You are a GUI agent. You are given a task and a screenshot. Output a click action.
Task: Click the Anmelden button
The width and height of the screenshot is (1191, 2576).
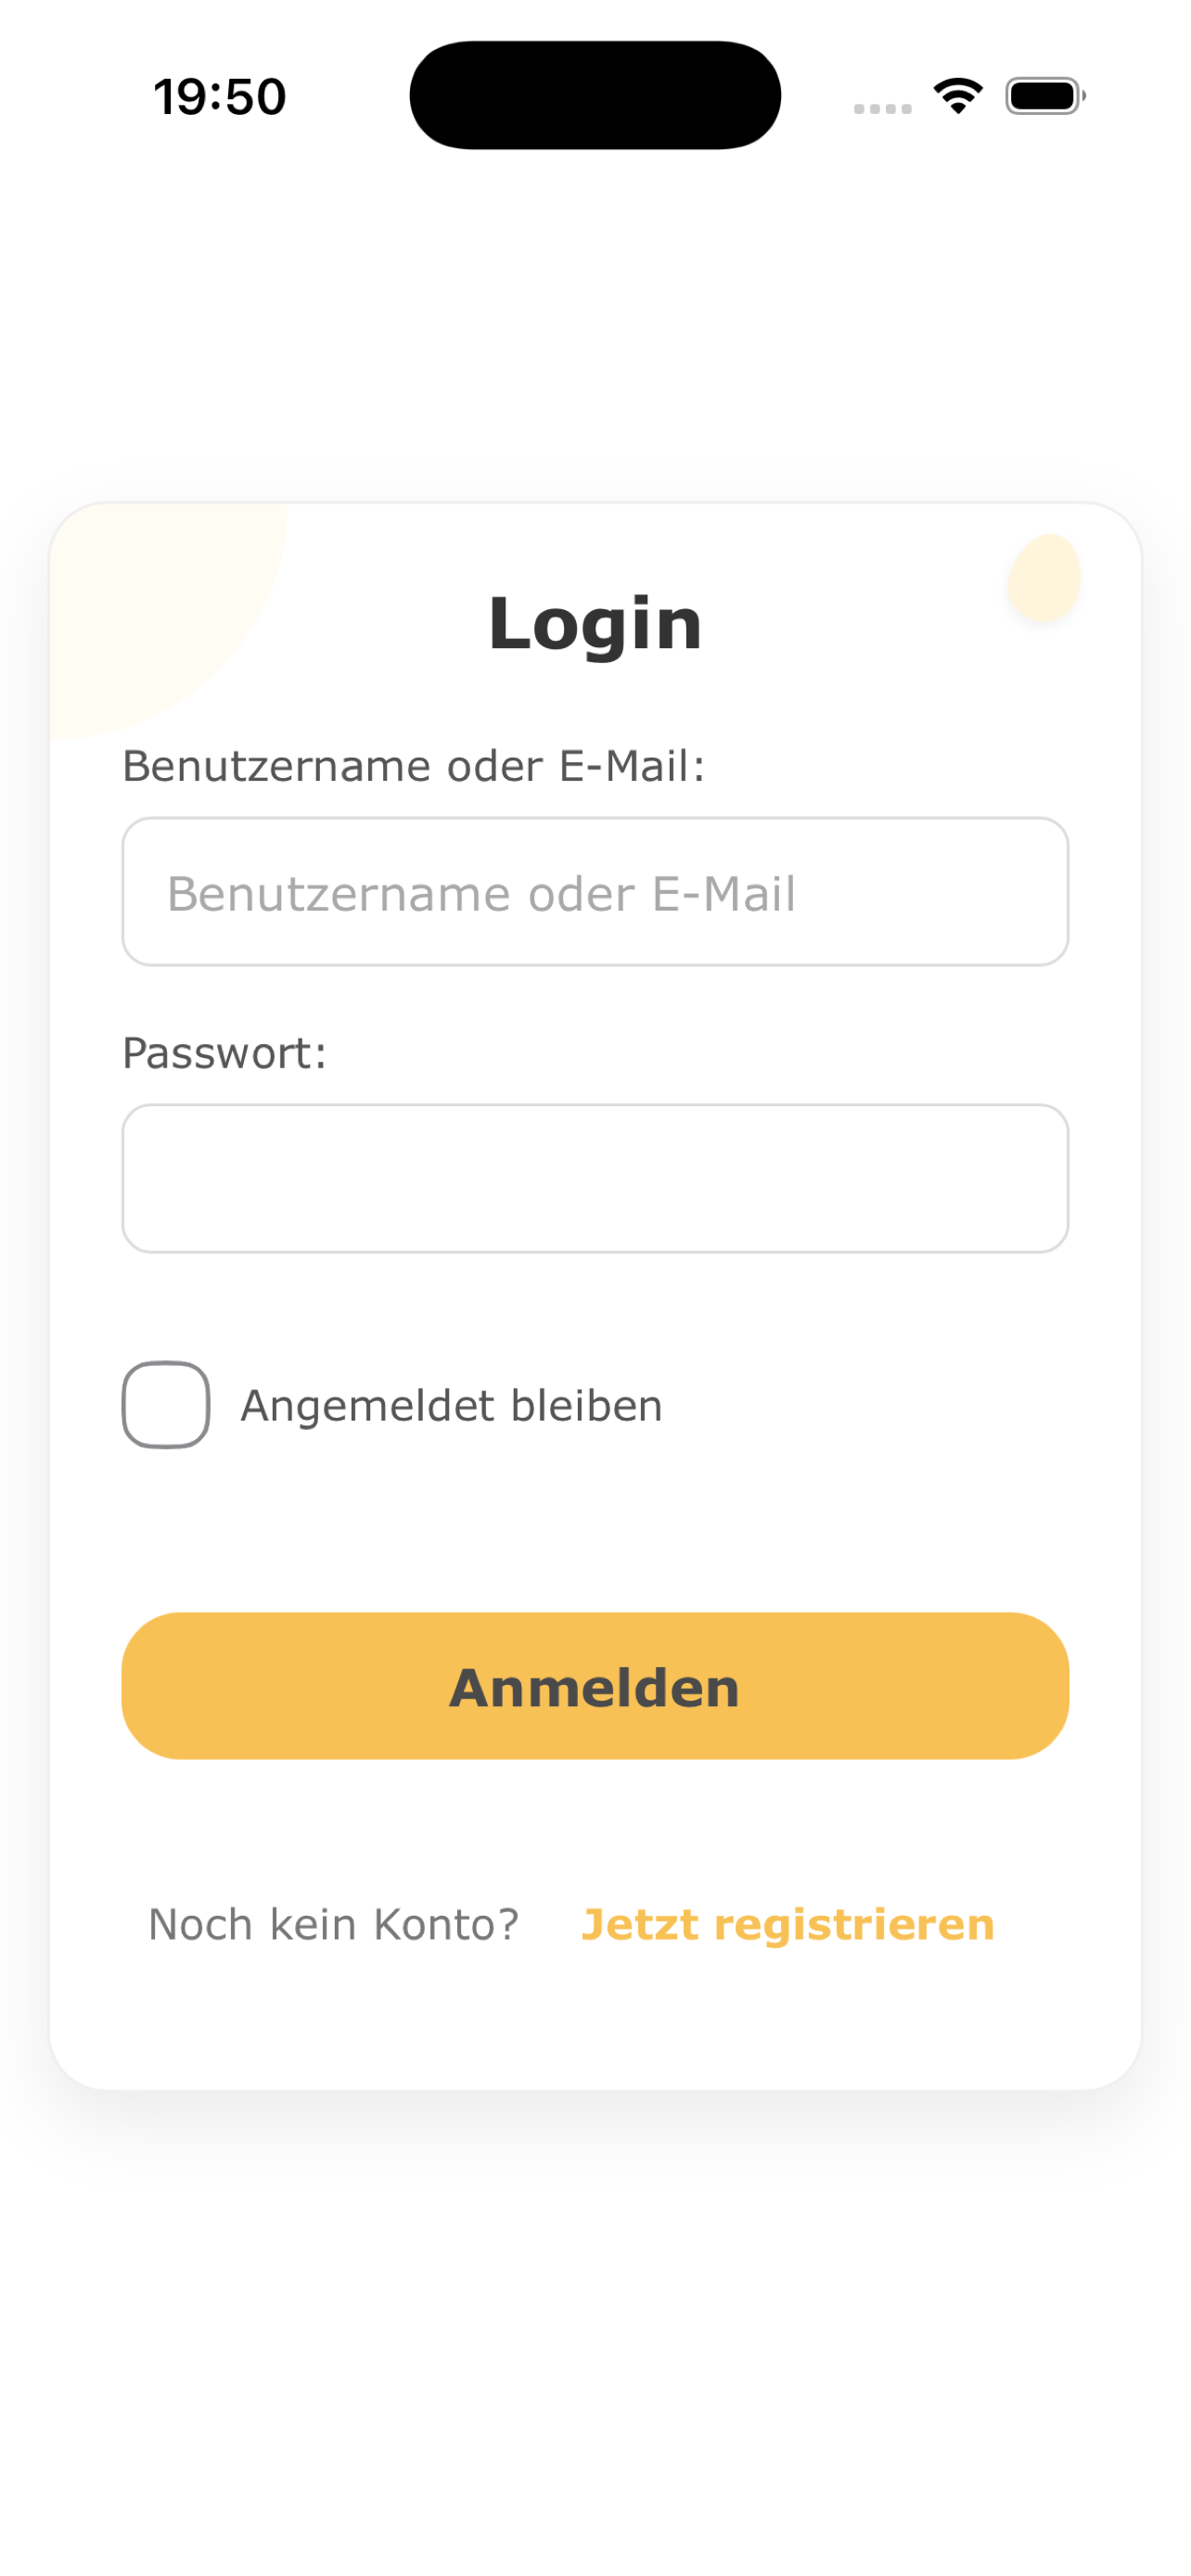[x=595, y=1686]
